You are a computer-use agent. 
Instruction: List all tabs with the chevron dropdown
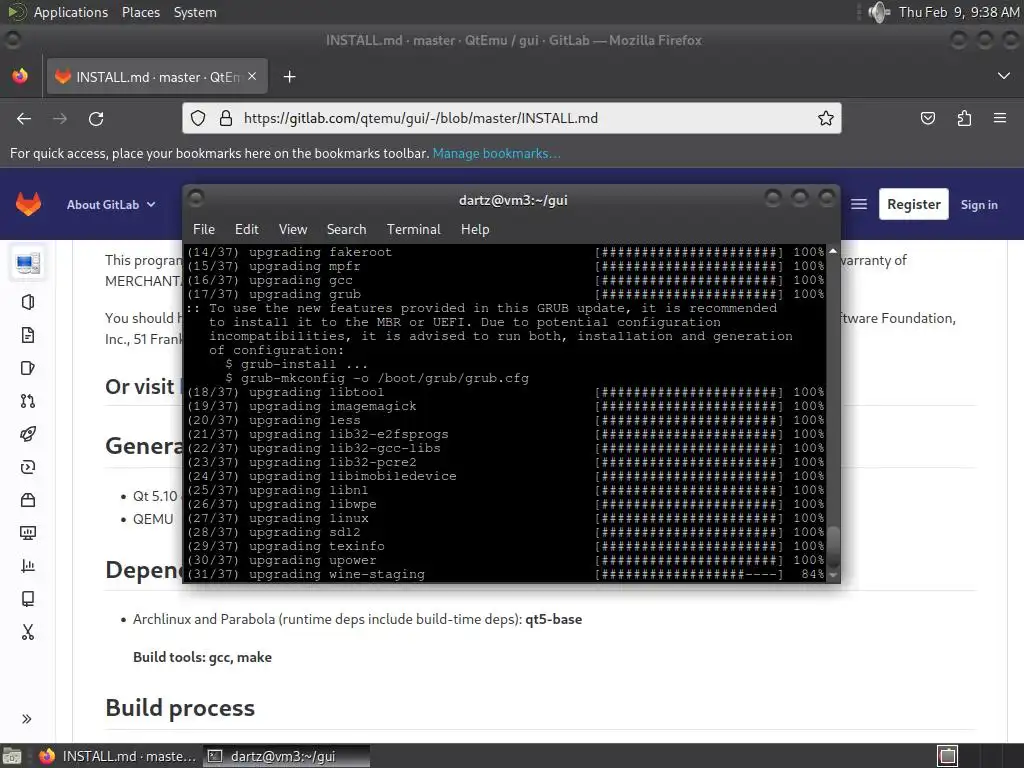click(x=1004, y=76)
